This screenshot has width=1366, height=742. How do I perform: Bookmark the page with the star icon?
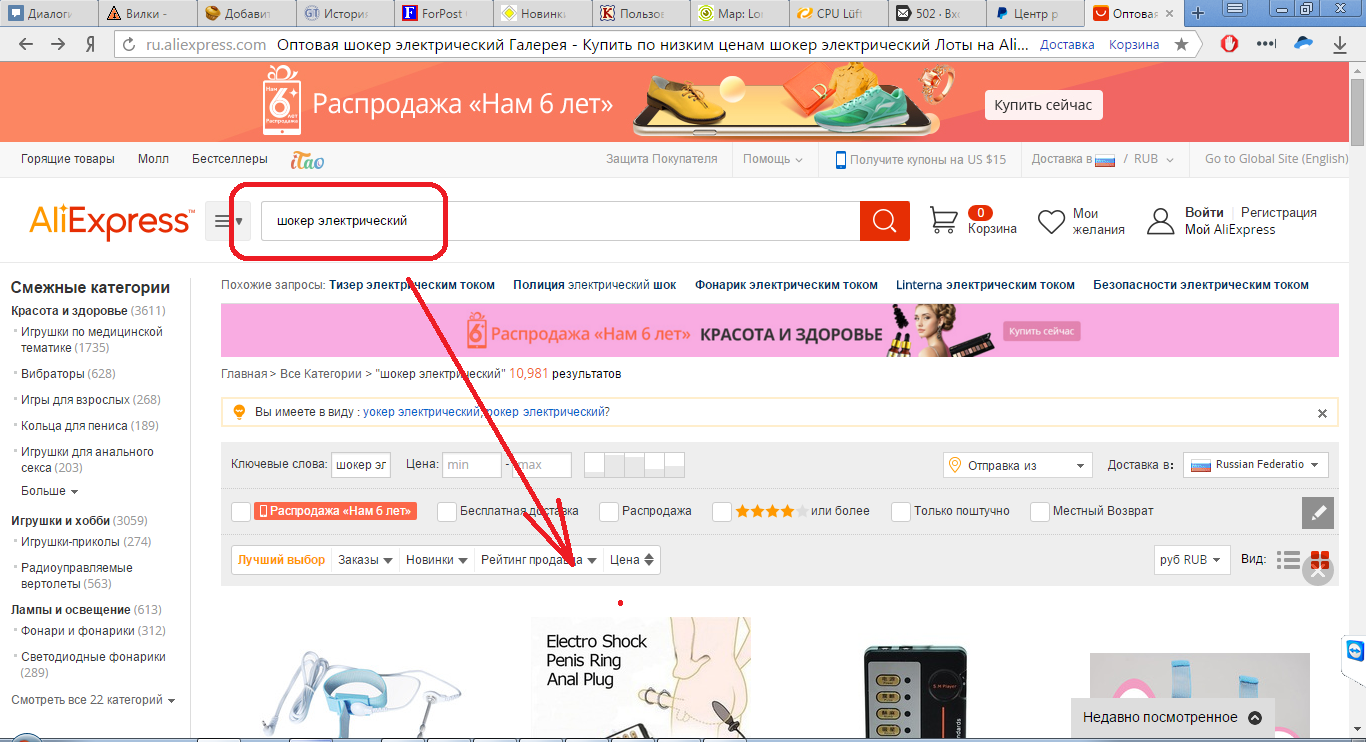1181,45
